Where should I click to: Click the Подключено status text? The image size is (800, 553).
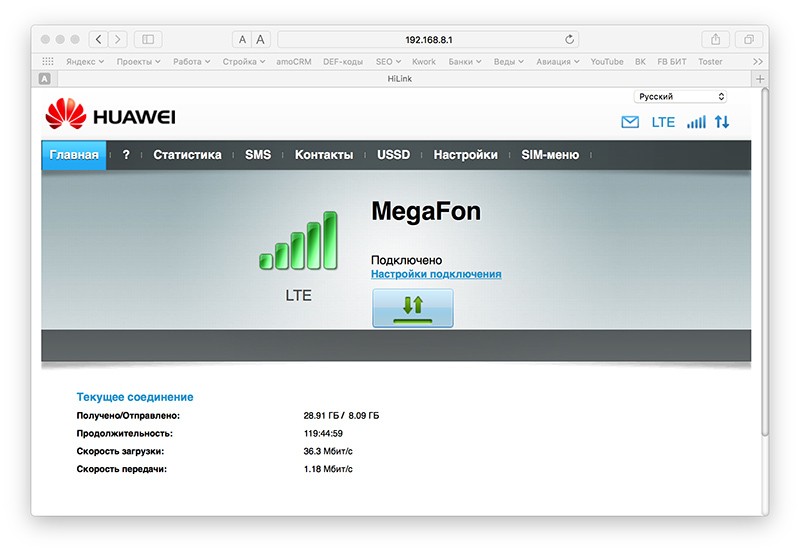coord(406,260)
